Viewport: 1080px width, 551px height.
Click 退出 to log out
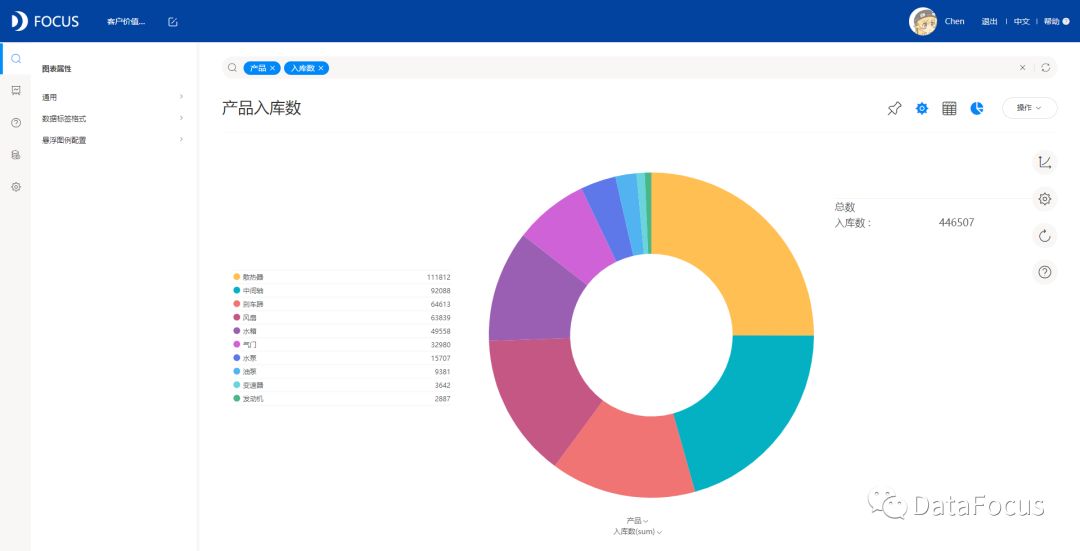pyautogui.click(x=989, y=21)
